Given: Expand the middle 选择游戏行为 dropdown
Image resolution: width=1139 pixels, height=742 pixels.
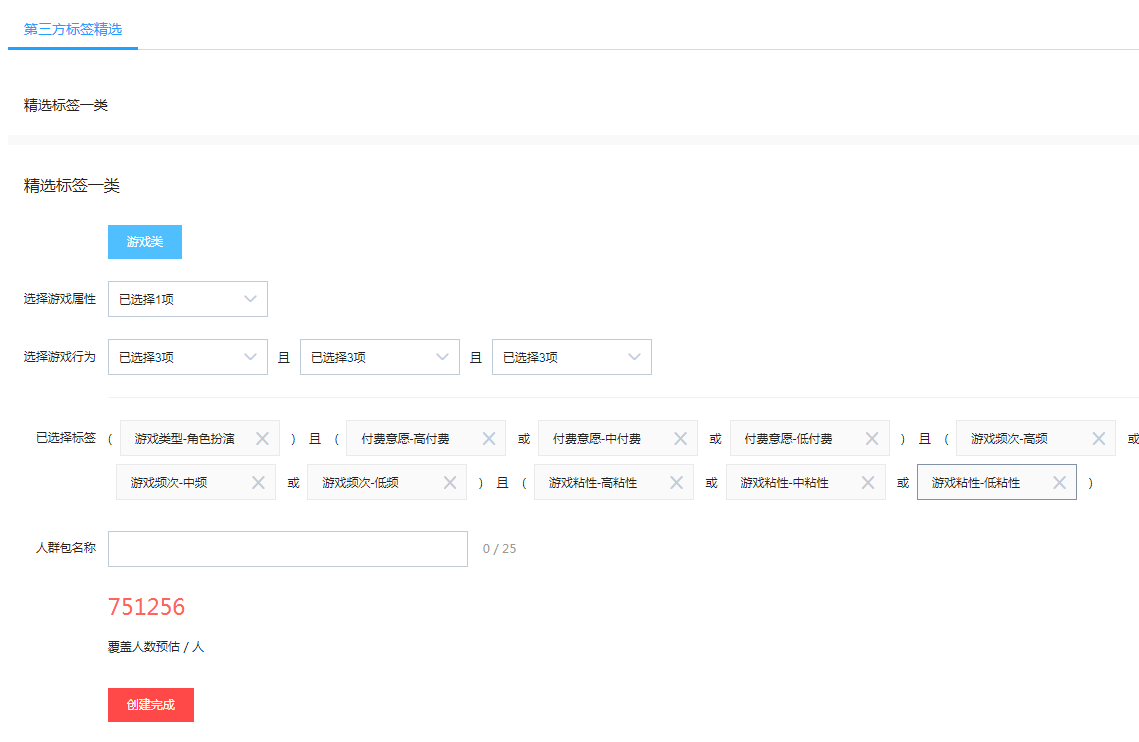Looking at the screenshot, I should pos(379,357).
